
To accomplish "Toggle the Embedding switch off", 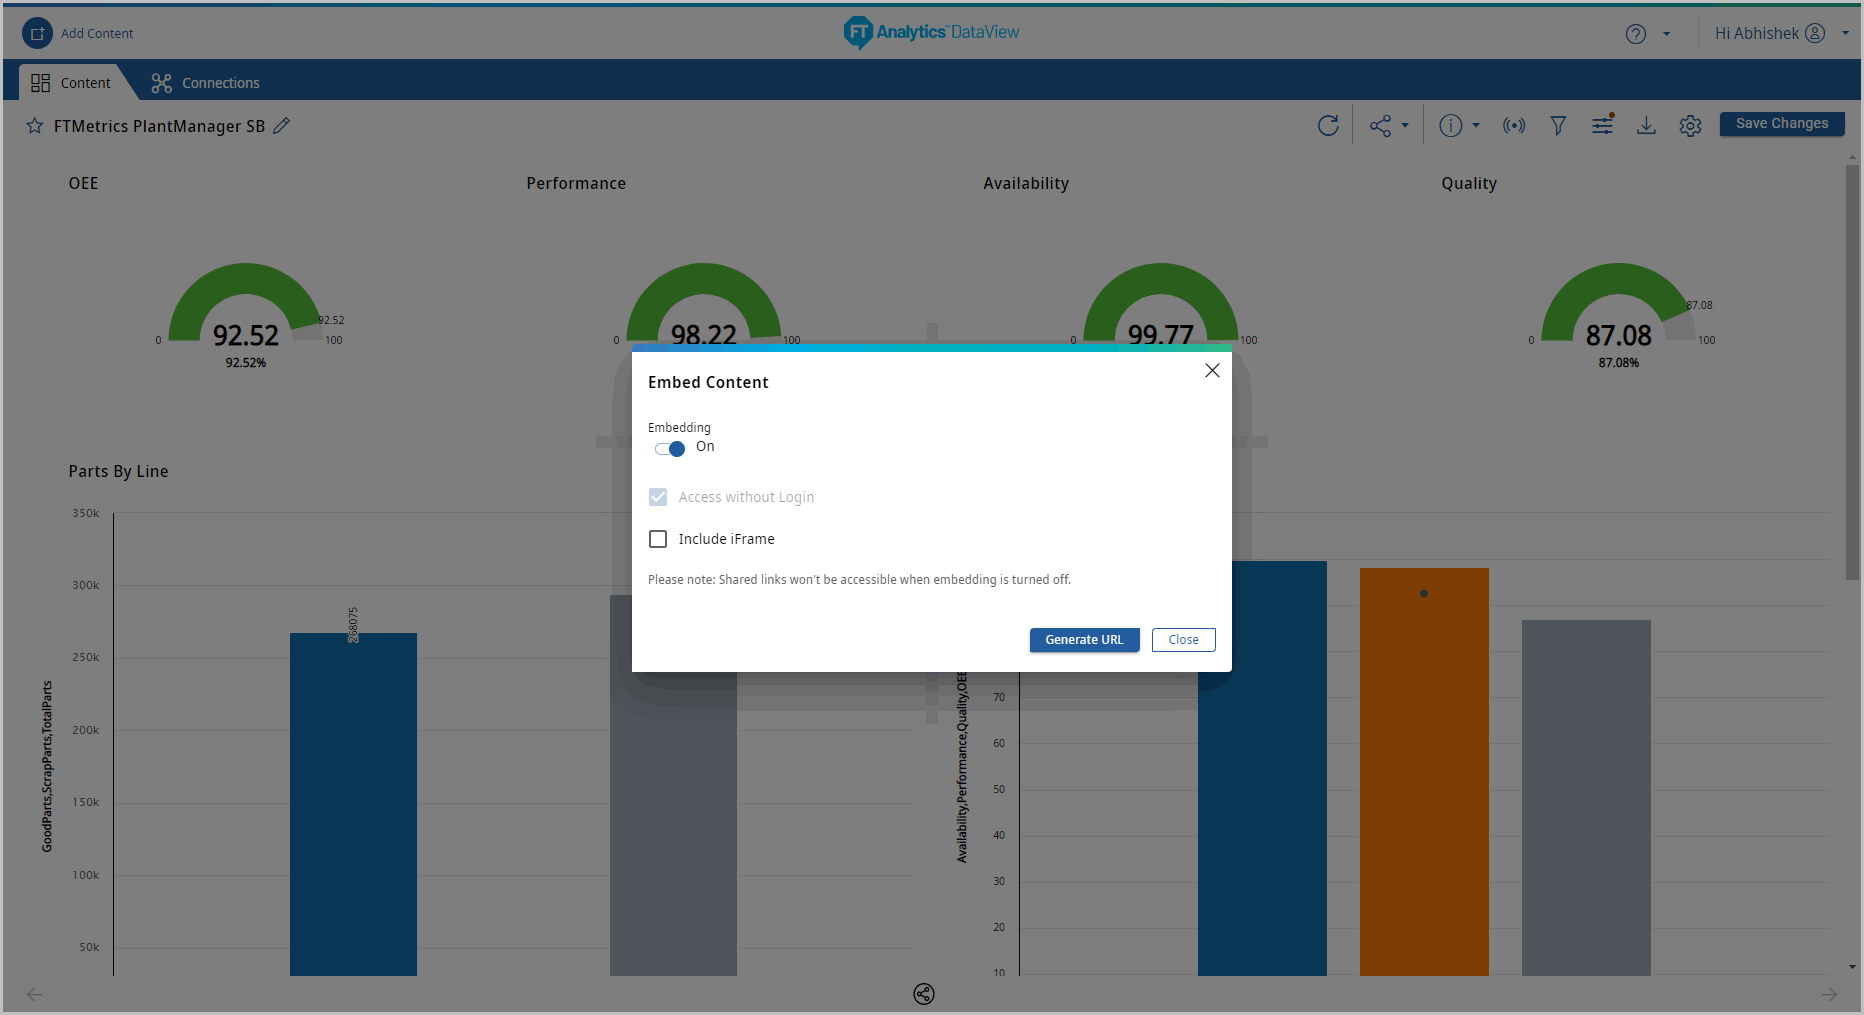I will point(670,448).
